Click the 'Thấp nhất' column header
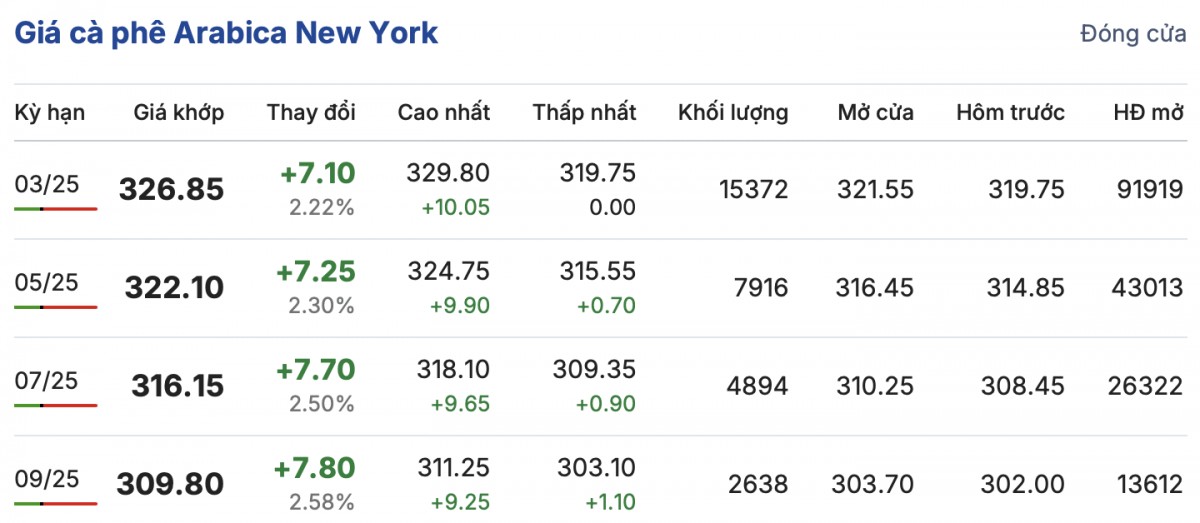The height and width of the screenshot is (523, 1200). tap(584, 113)
